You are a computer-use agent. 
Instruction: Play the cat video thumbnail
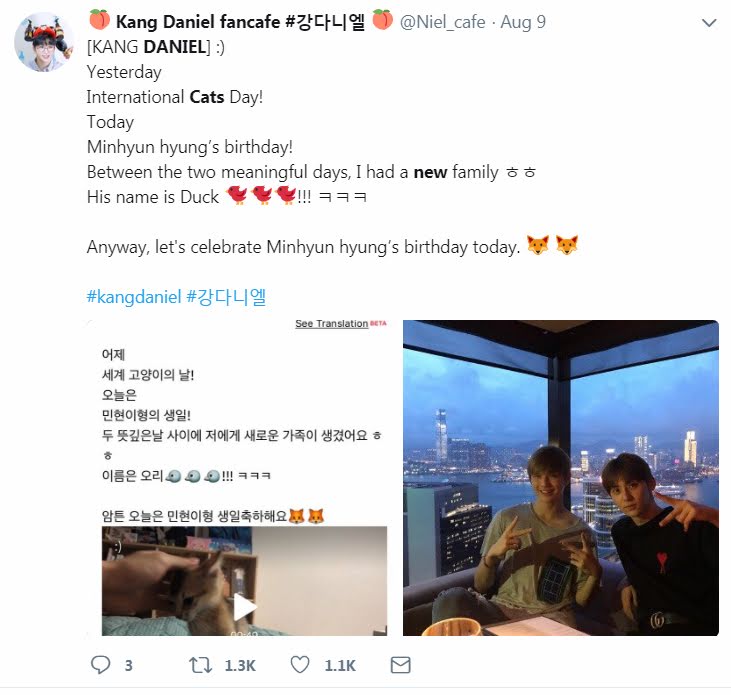pyautogui.click(x=244, y=580)
